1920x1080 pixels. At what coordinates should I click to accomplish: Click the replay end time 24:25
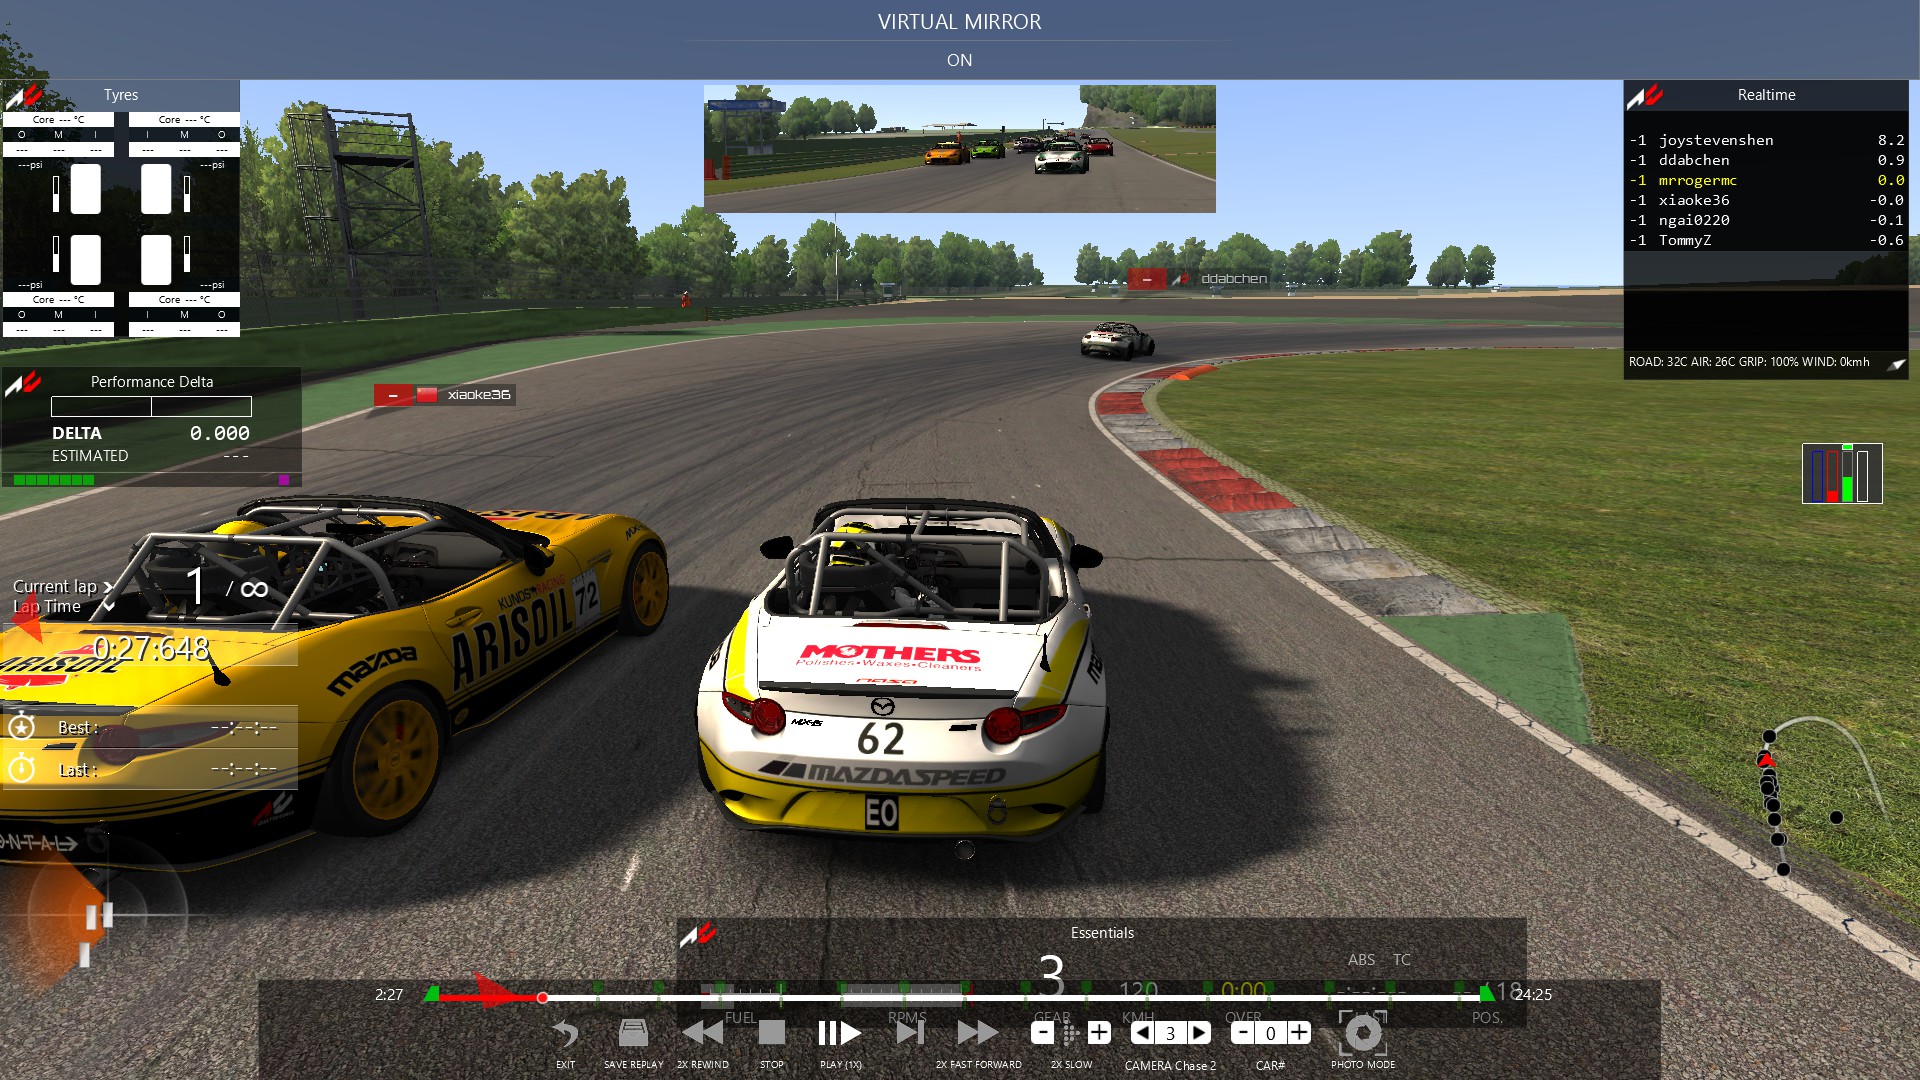(x=1533, y=994)
